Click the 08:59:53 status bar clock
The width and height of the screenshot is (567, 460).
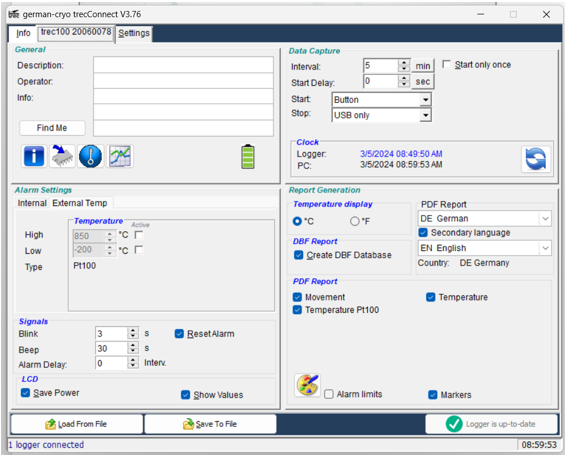click(x=539, y=445)
